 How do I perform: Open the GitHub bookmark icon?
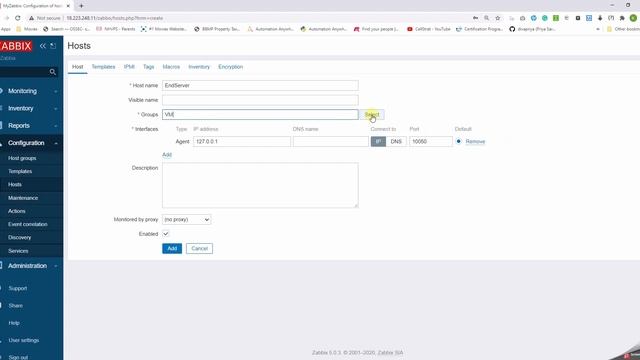(x=512, y=29)
